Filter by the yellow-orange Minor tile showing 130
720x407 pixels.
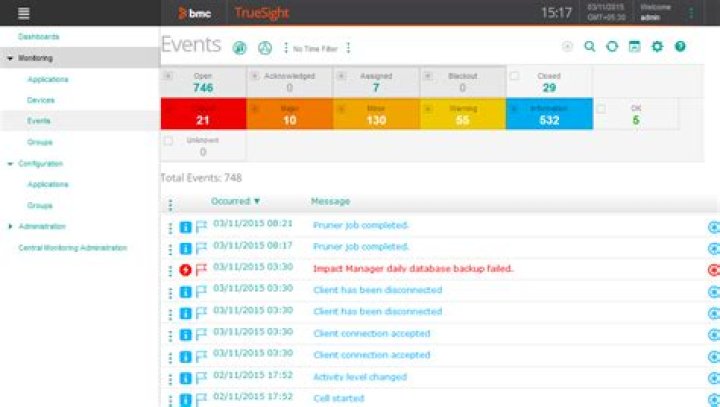[376, 114]
